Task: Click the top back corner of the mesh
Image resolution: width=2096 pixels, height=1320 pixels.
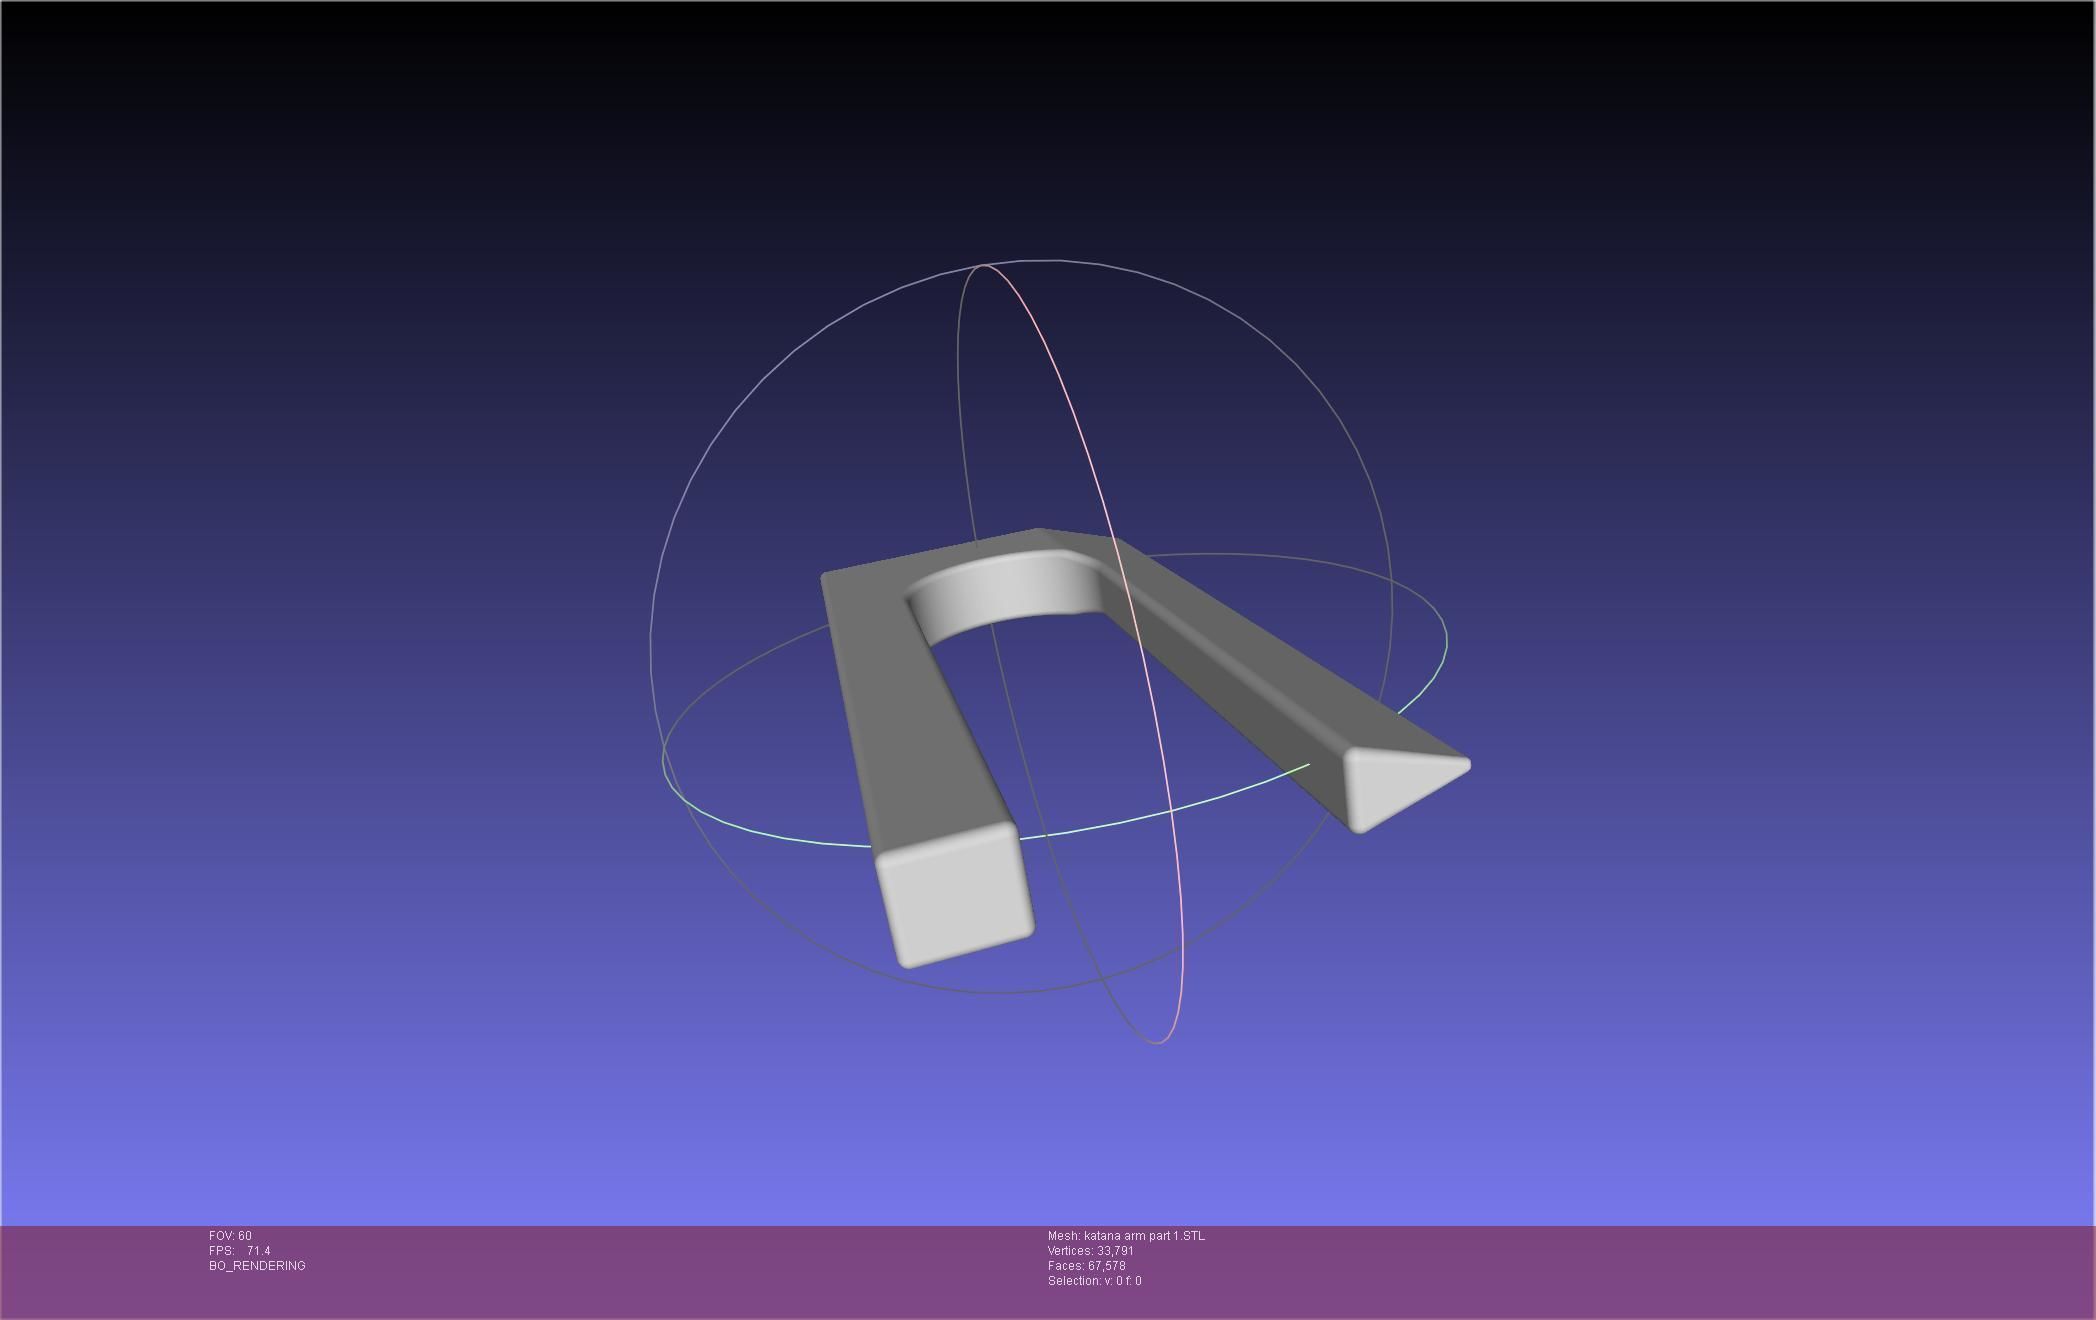Action: point(1040,533)
